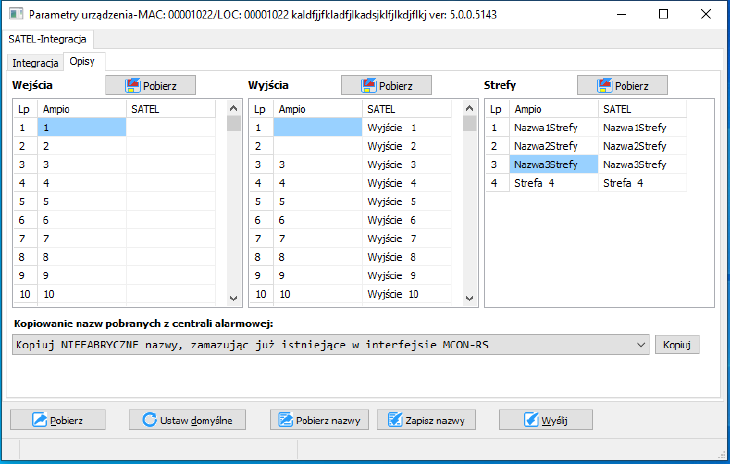Click the Wyślij button
This screenshot has height=464, width=730.
point(546,420)
